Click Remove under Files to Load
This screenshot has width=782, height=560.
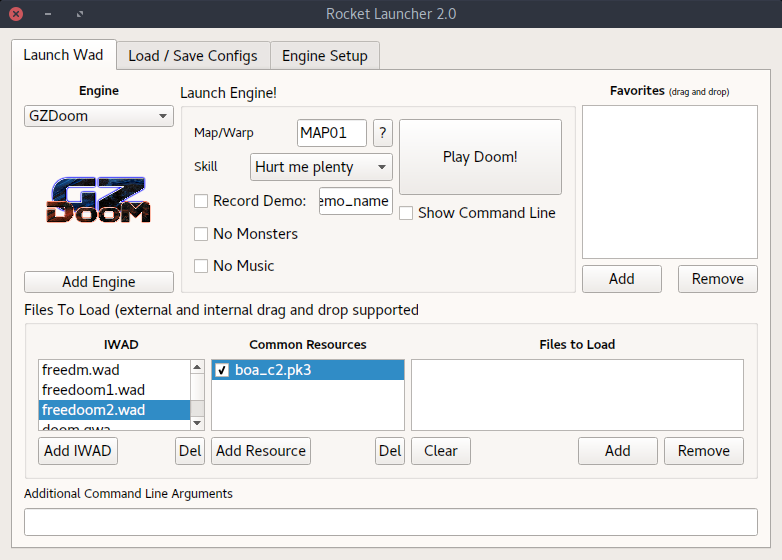point(704,451)
